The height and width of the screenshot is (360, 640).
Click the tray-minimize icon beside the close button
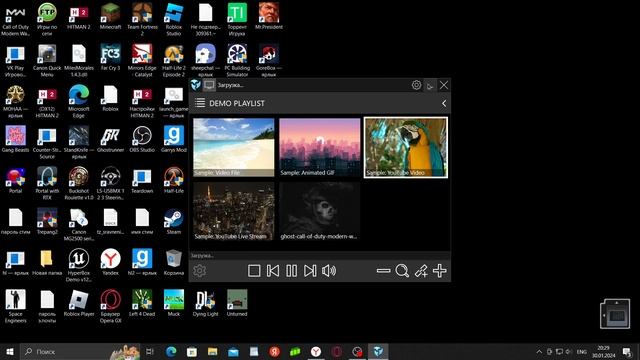(x=430, y=85)
